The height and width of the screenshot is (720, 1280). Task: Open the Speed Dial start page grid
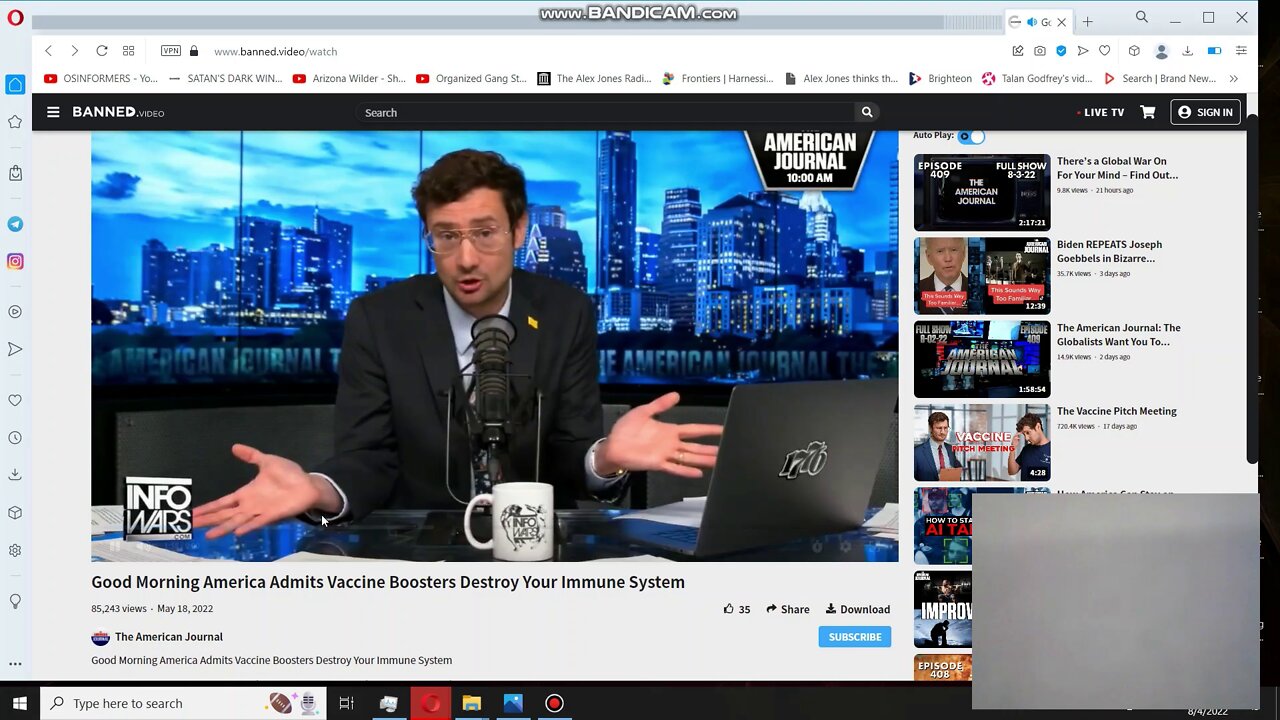click(x=128, y=51)
